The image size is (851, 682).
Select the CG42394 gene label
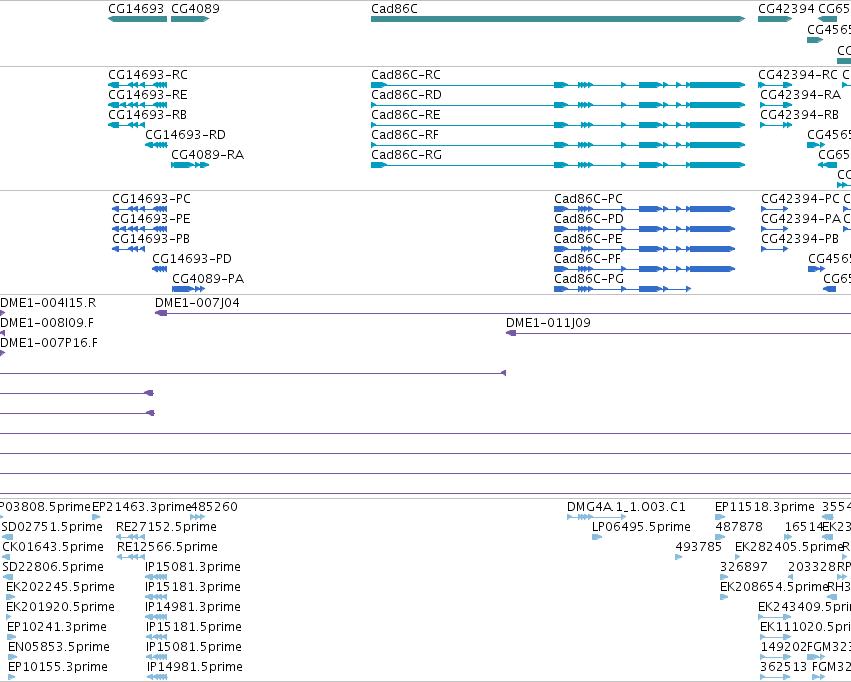(786, 9)
